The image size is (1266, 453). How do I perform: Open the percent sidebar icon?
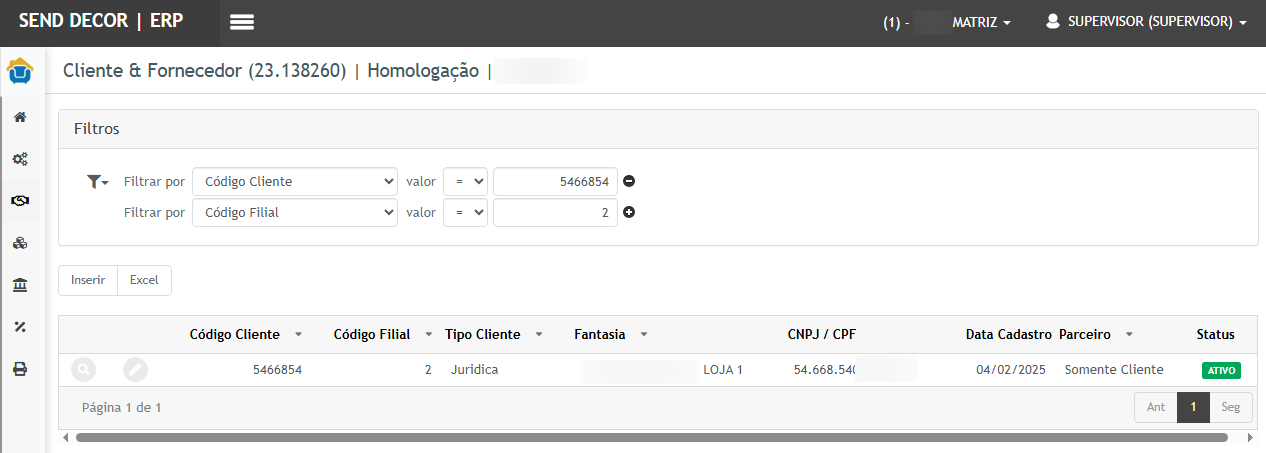[x=20, y=327]
